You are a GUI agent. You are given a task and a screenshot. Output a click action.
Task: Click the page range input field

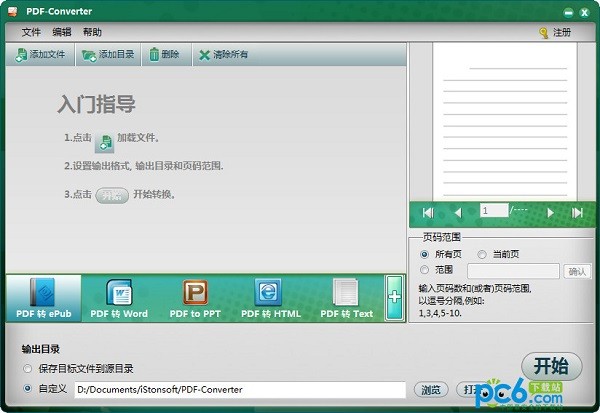pyautogui.click(x=513, y=271)
